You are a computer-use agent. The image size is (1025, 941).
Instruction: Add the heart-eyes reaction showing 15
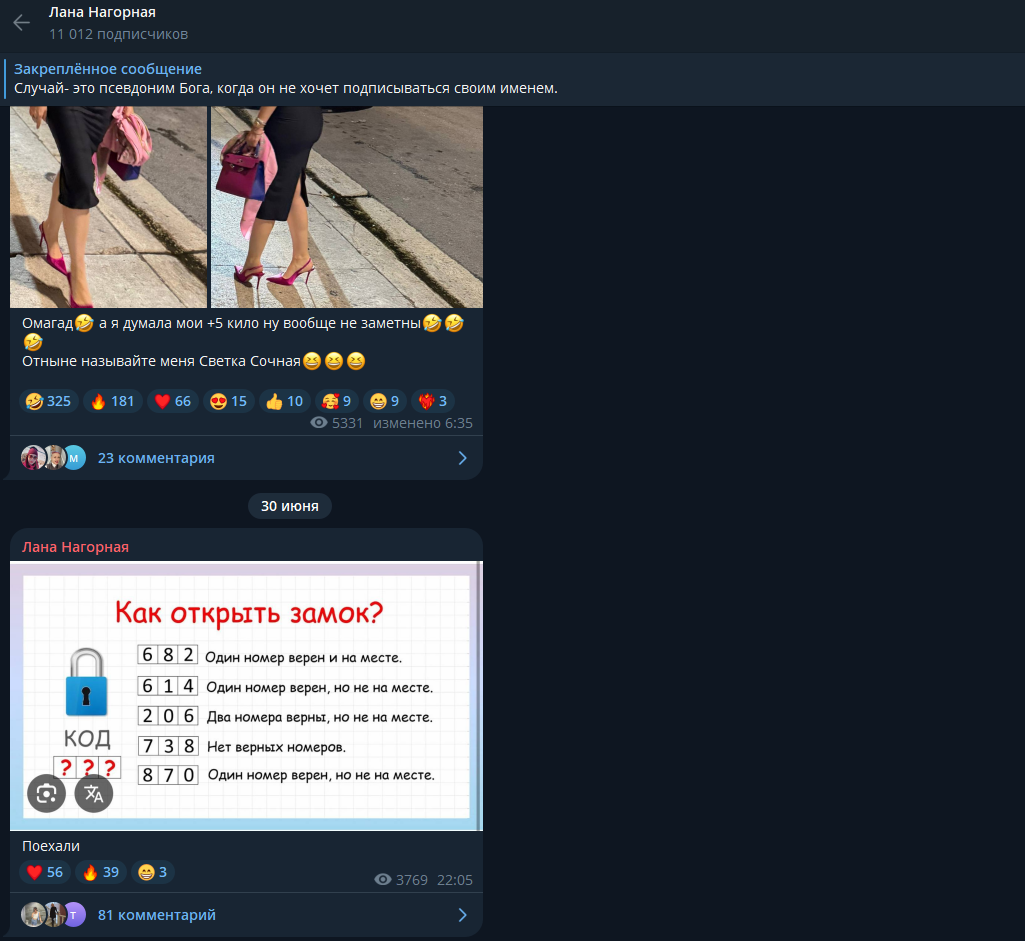point(228,401)
